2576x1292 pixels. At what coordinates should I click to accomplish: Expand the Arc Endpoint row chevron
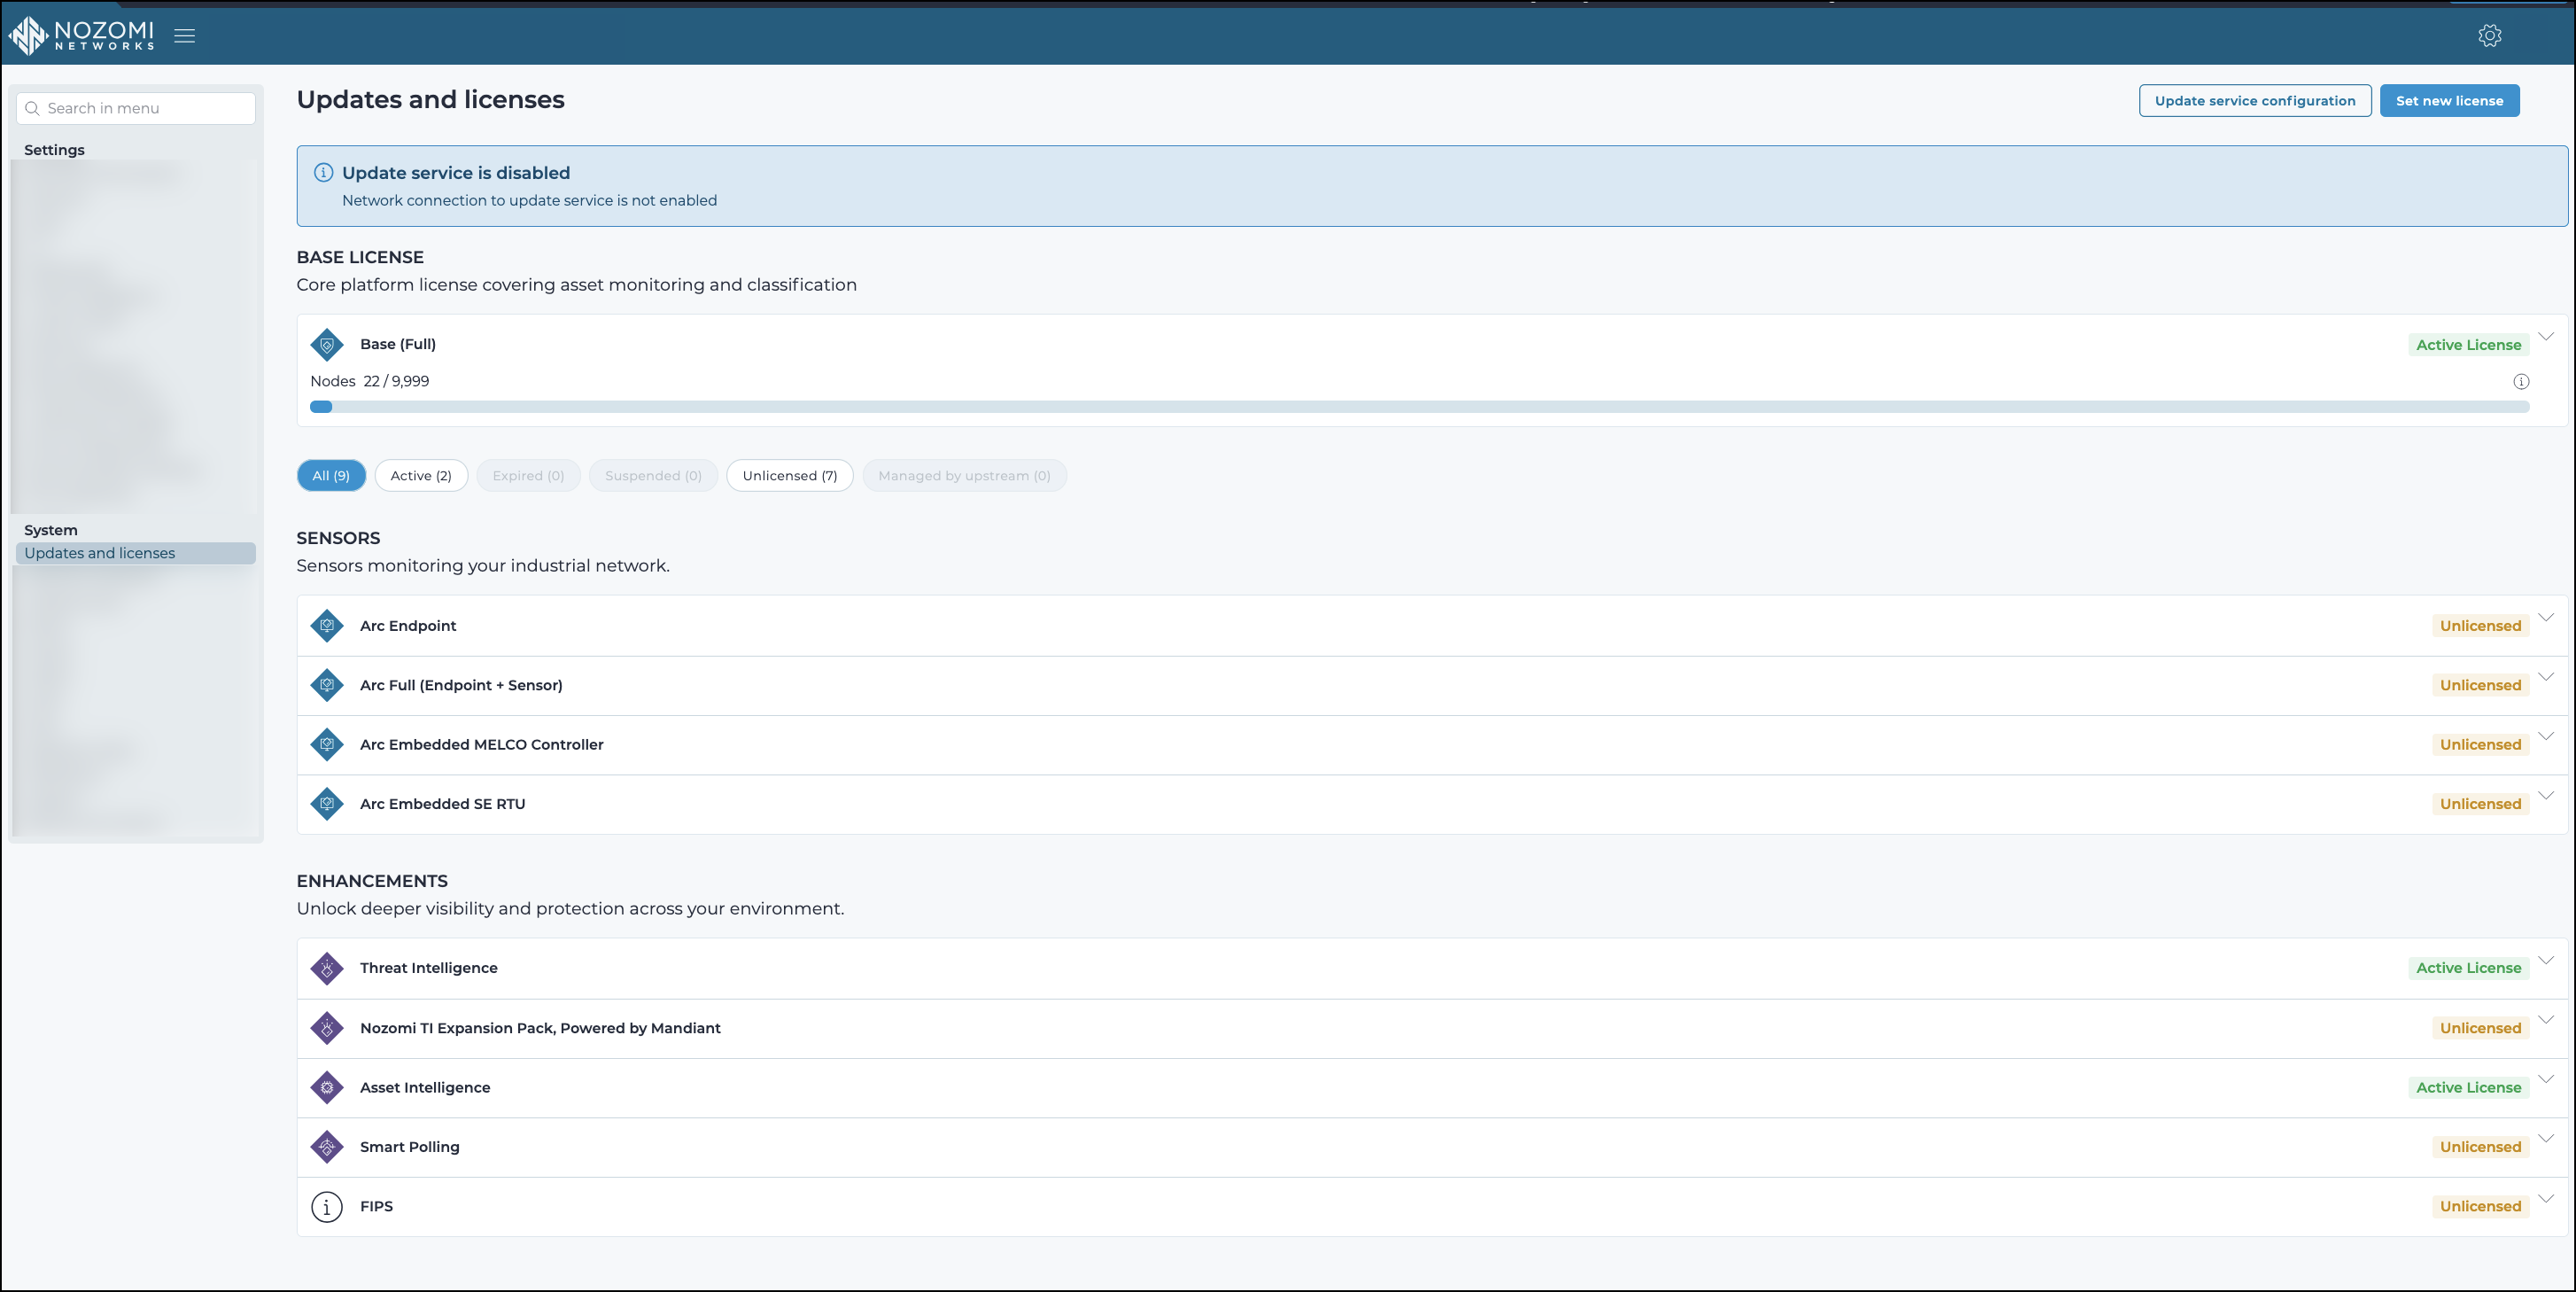pos(2546,617)
